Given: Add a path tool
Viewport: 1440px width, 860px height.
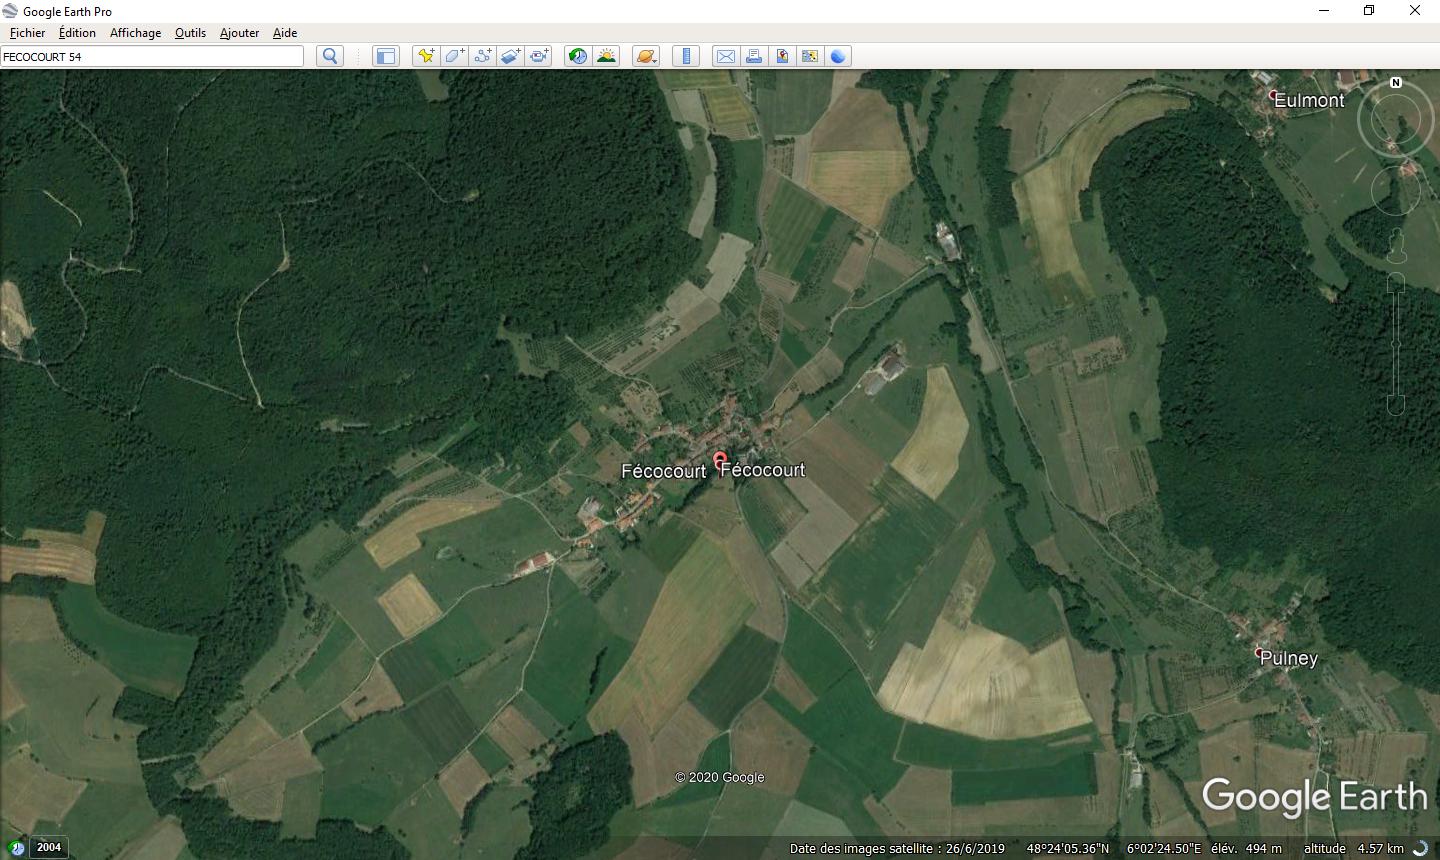Looking at the screenshot, I should tap(482, 56).
